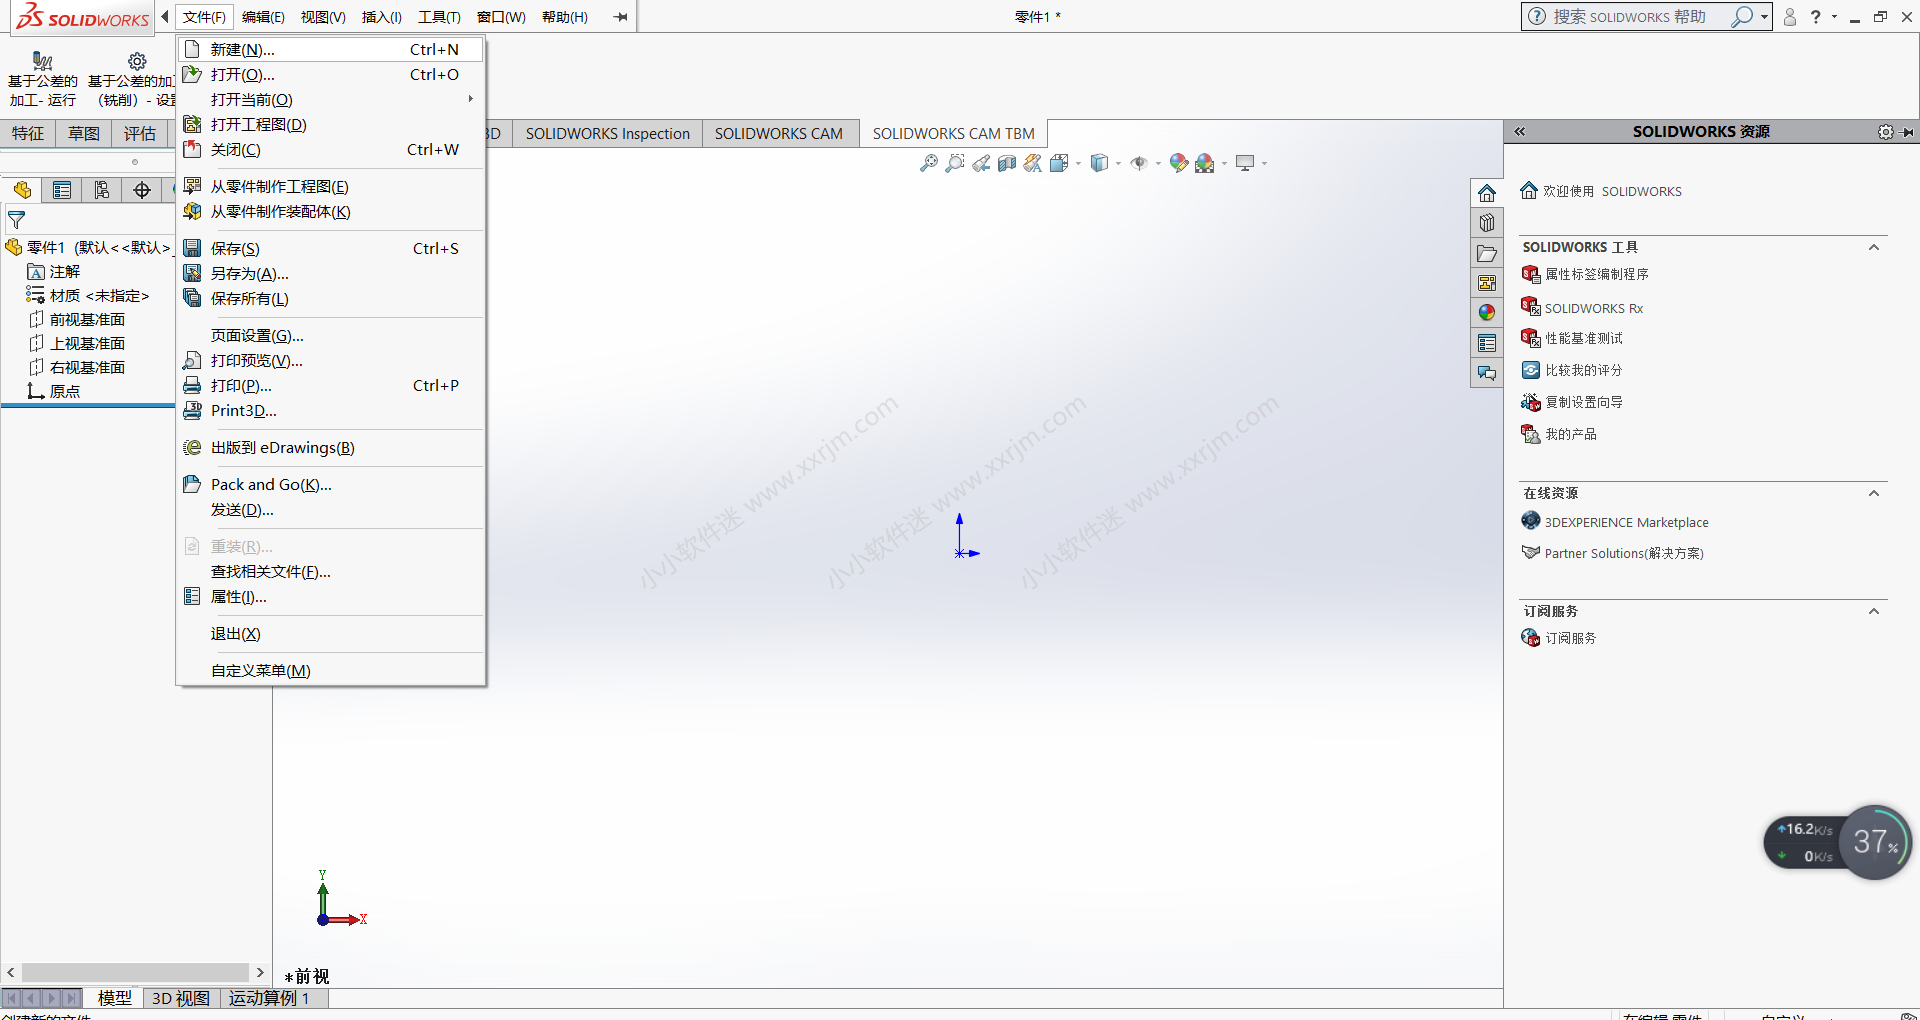Click the search magnifier icon in help box

tap(1742, 17)
